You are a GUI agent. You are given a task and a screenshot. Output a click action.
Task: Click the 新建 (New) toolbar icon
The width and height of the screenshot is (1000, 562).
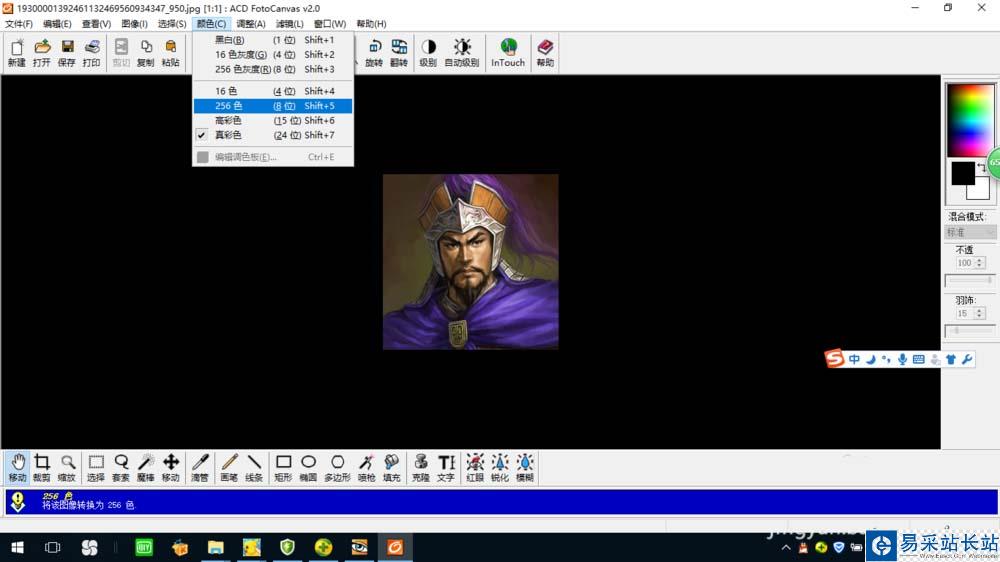coord(17,53)
